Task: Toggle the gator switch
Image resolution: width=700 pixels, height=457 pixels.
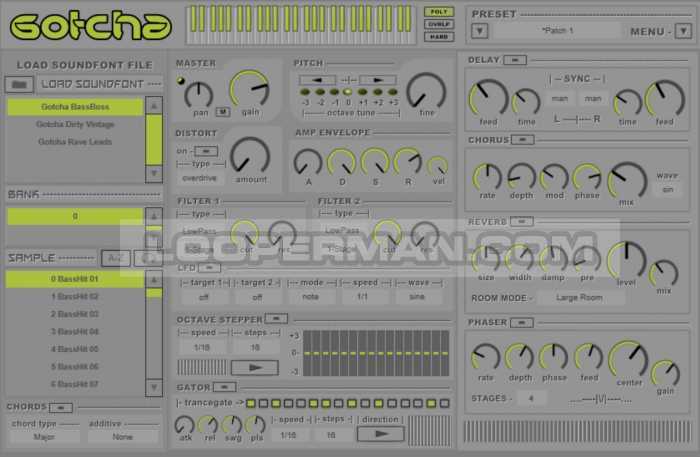Action: tap(225, 387)
